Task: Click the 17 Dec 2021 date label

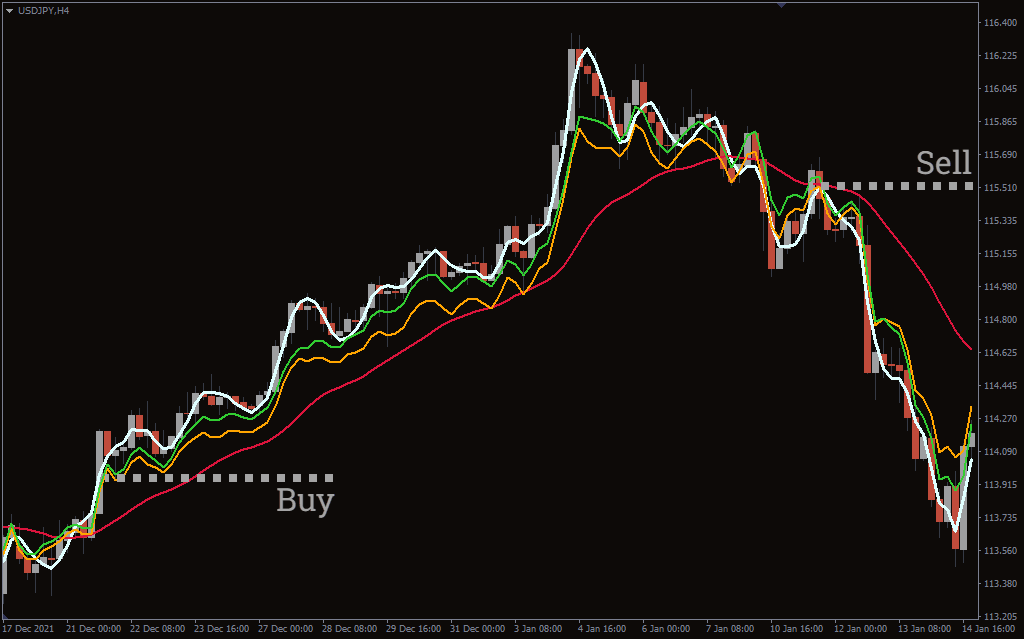Action: coord(29,629)
